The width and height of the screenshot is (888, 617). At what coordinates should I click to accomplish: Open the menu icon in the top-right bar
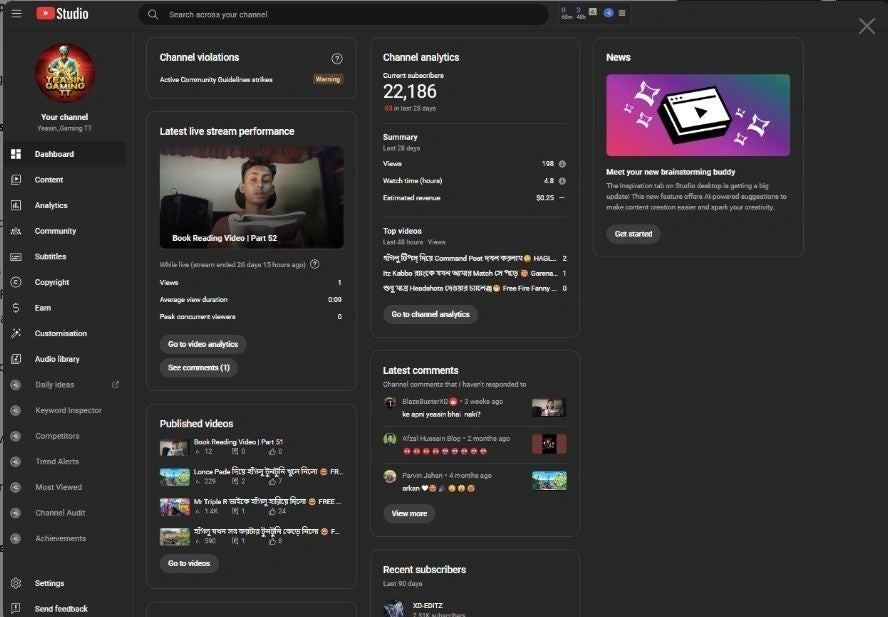tap(622, 13)
